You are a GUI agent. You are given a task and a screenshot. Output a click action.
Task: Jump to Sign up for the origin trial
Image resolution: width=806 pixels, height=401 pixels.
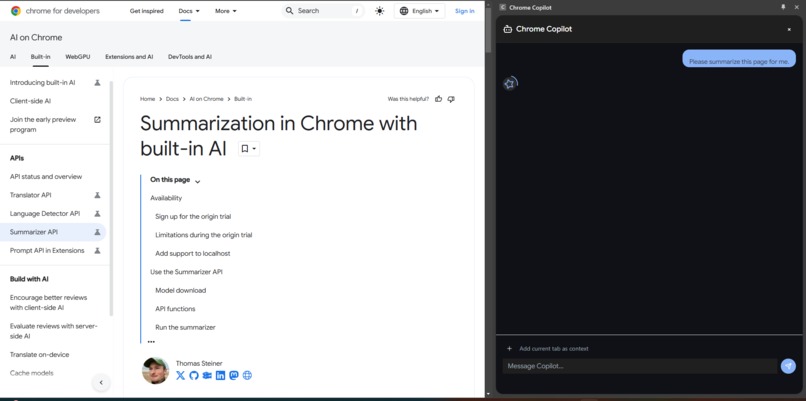tap(193, 217)
